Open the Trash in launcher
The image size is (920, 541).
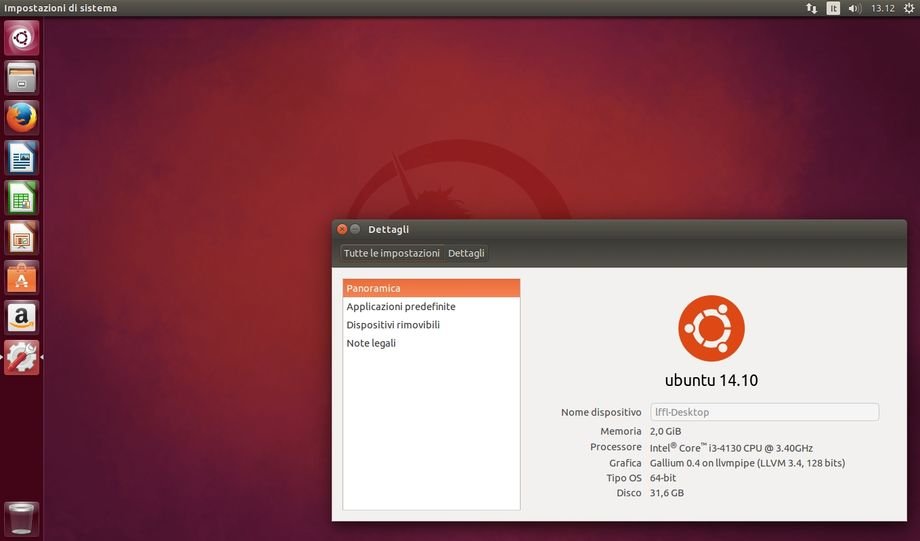point(22,519)
